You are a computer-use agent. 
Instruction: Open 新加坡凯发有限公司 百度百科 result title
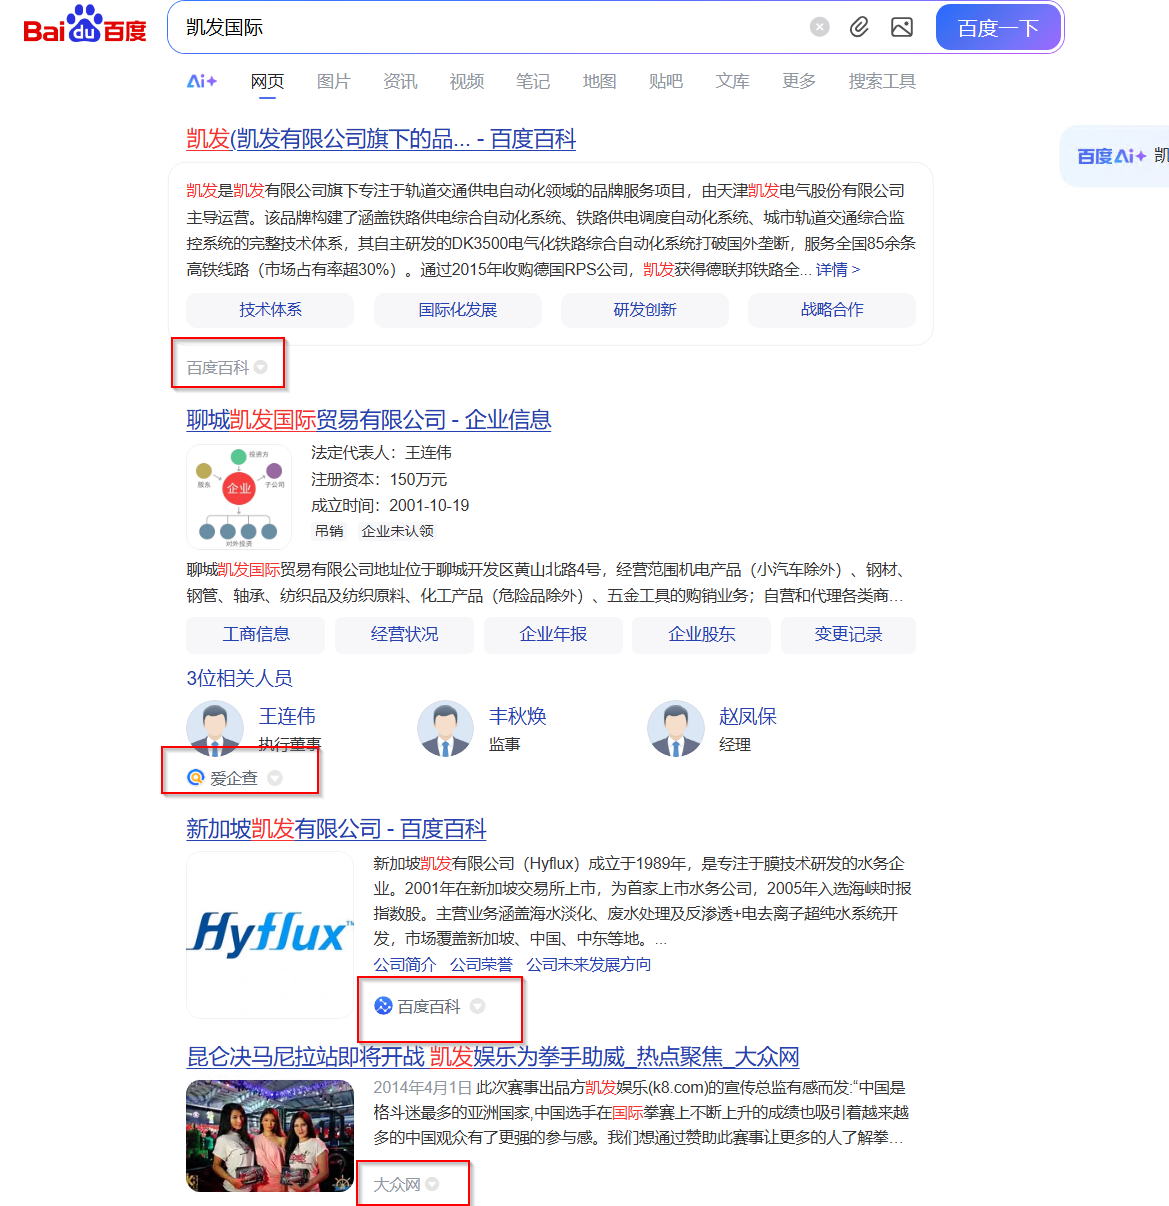[x=336, y=829]
